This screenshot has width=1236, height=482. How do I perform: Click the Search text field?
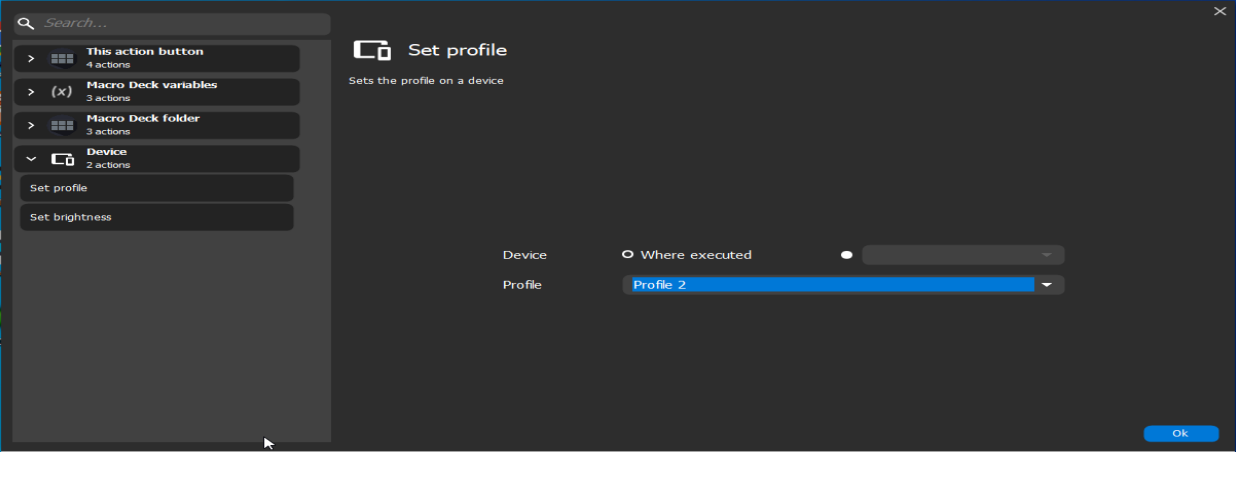180,23
